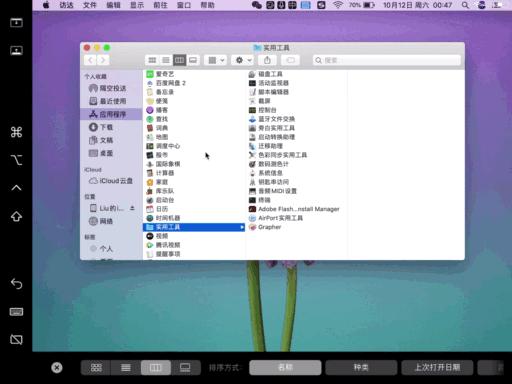
Task: Toggle Sidecar Shift modifier key
Action: click(16, 217)
